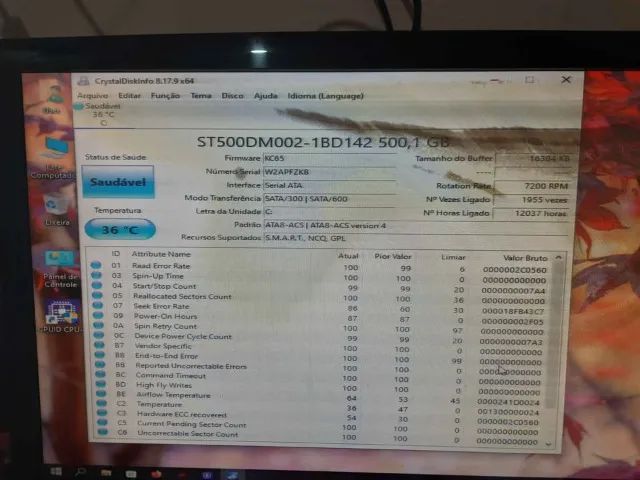Click the status circle of High Fly Writes
Image resolution: width=640 pixels, height=480 pixels.
(101, 384)
